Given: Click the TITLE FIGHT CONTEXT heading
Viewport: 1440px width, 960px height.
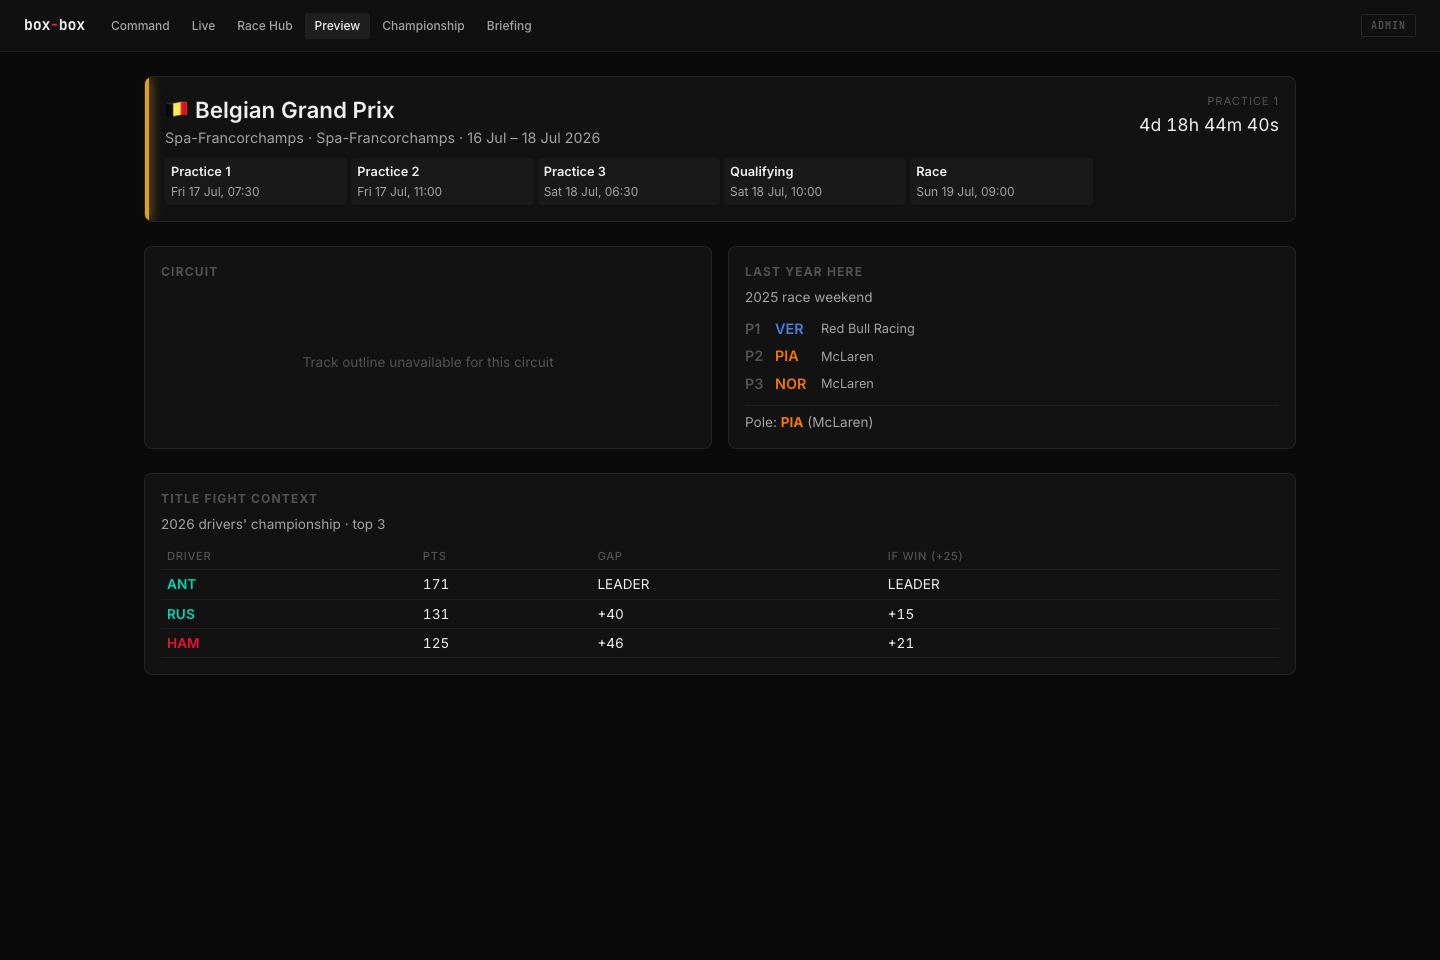Looking at the screenshot, I should tap(239, 499).
